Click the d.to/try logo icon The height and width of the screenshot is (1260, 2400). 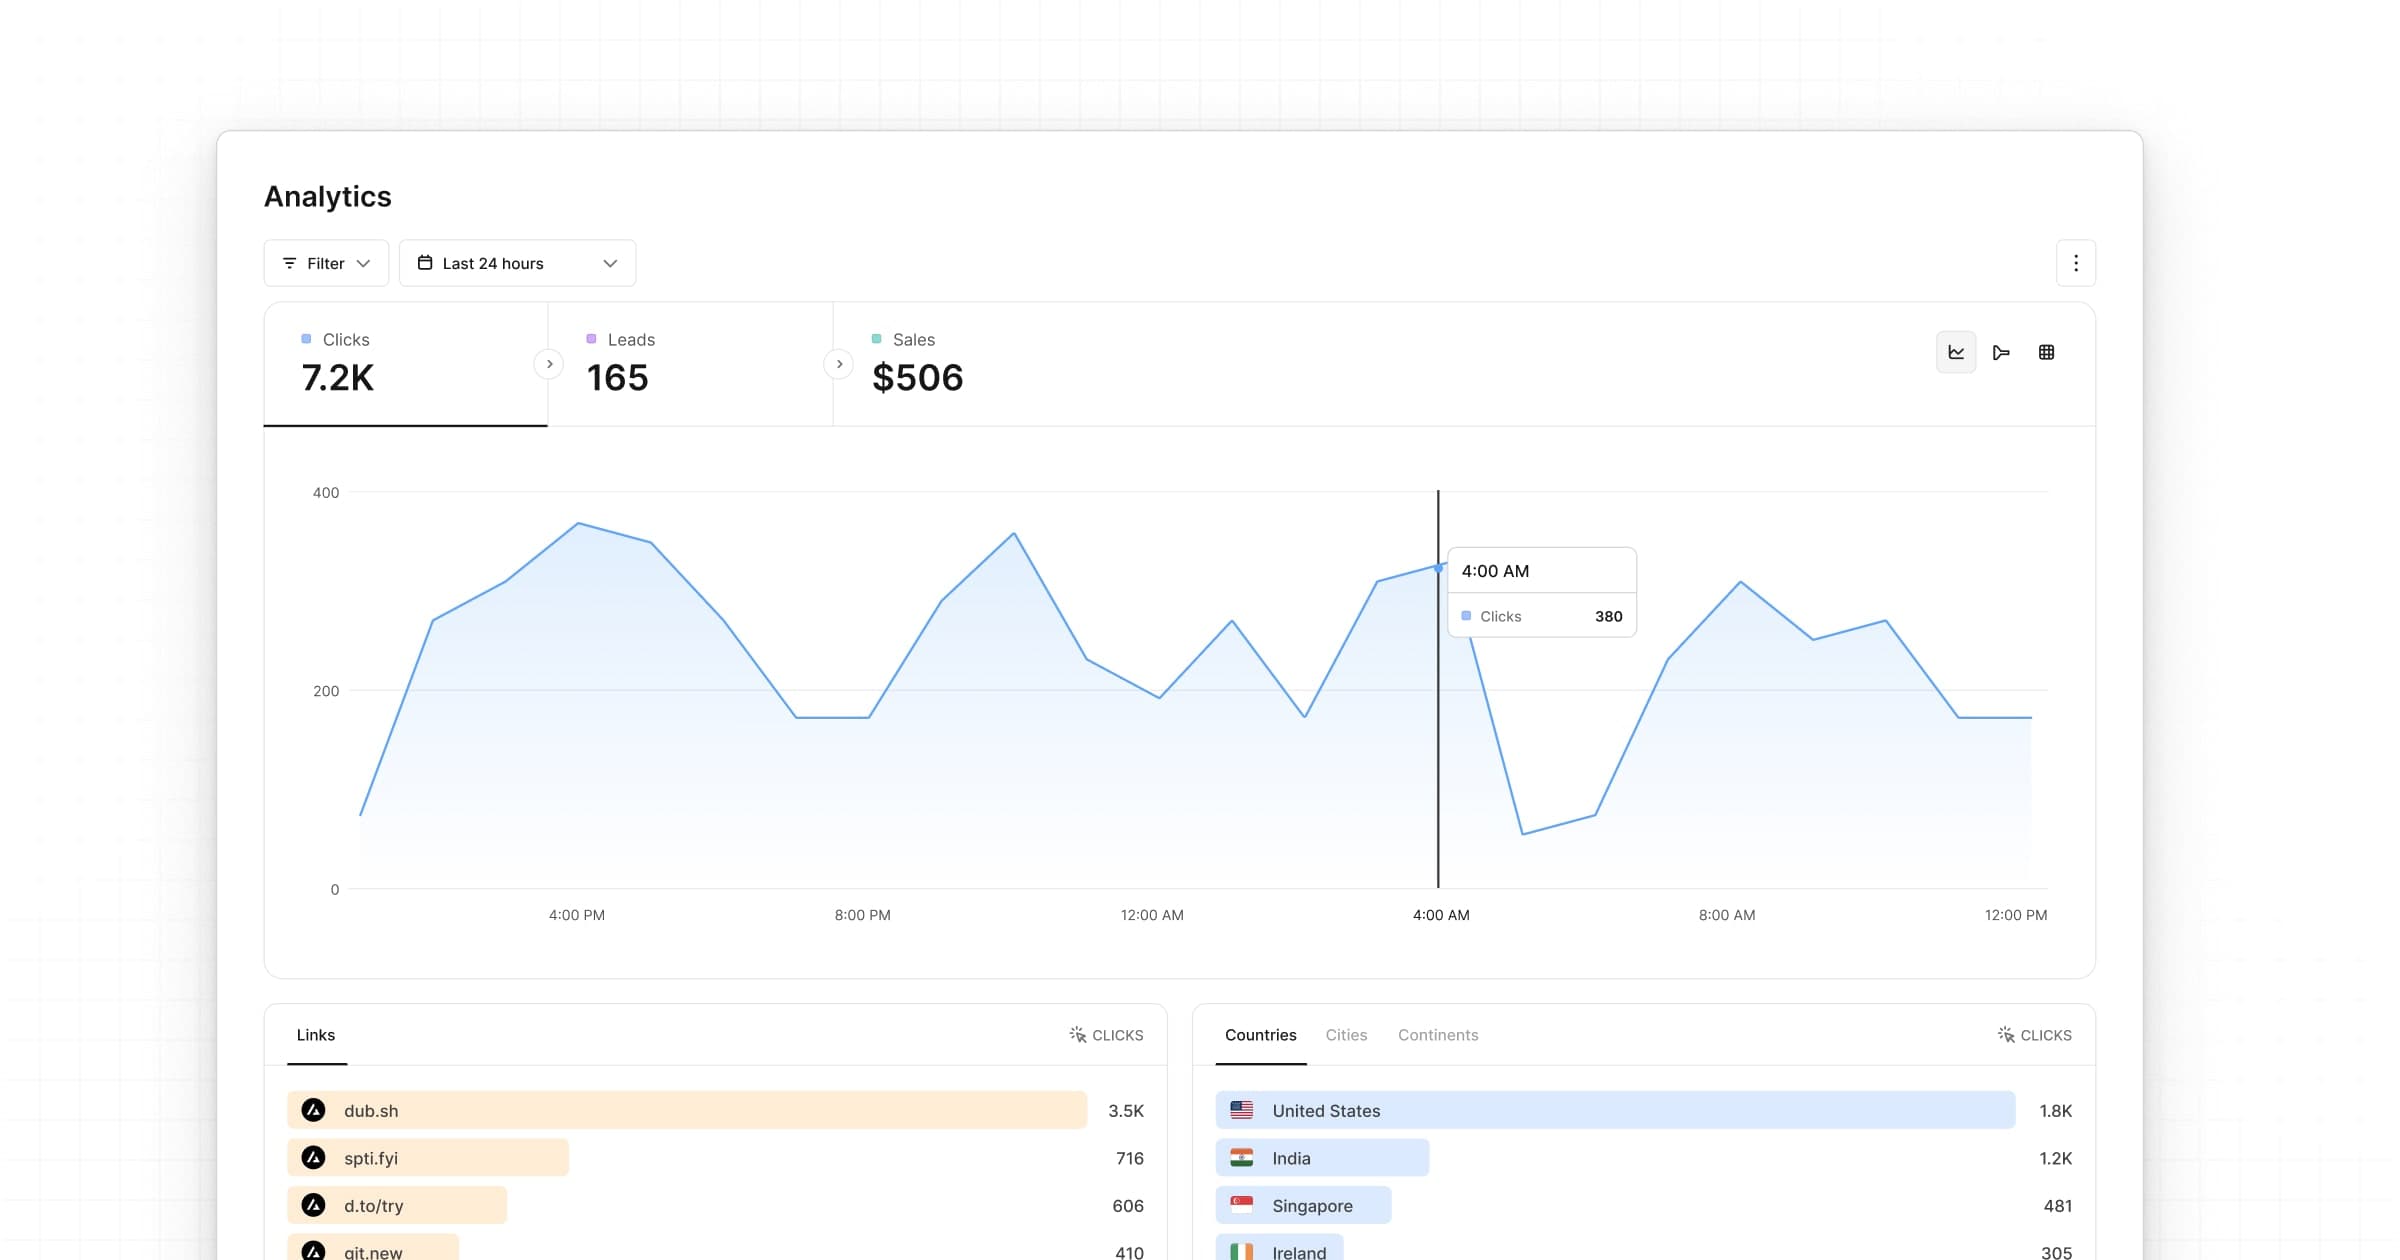313,1205
